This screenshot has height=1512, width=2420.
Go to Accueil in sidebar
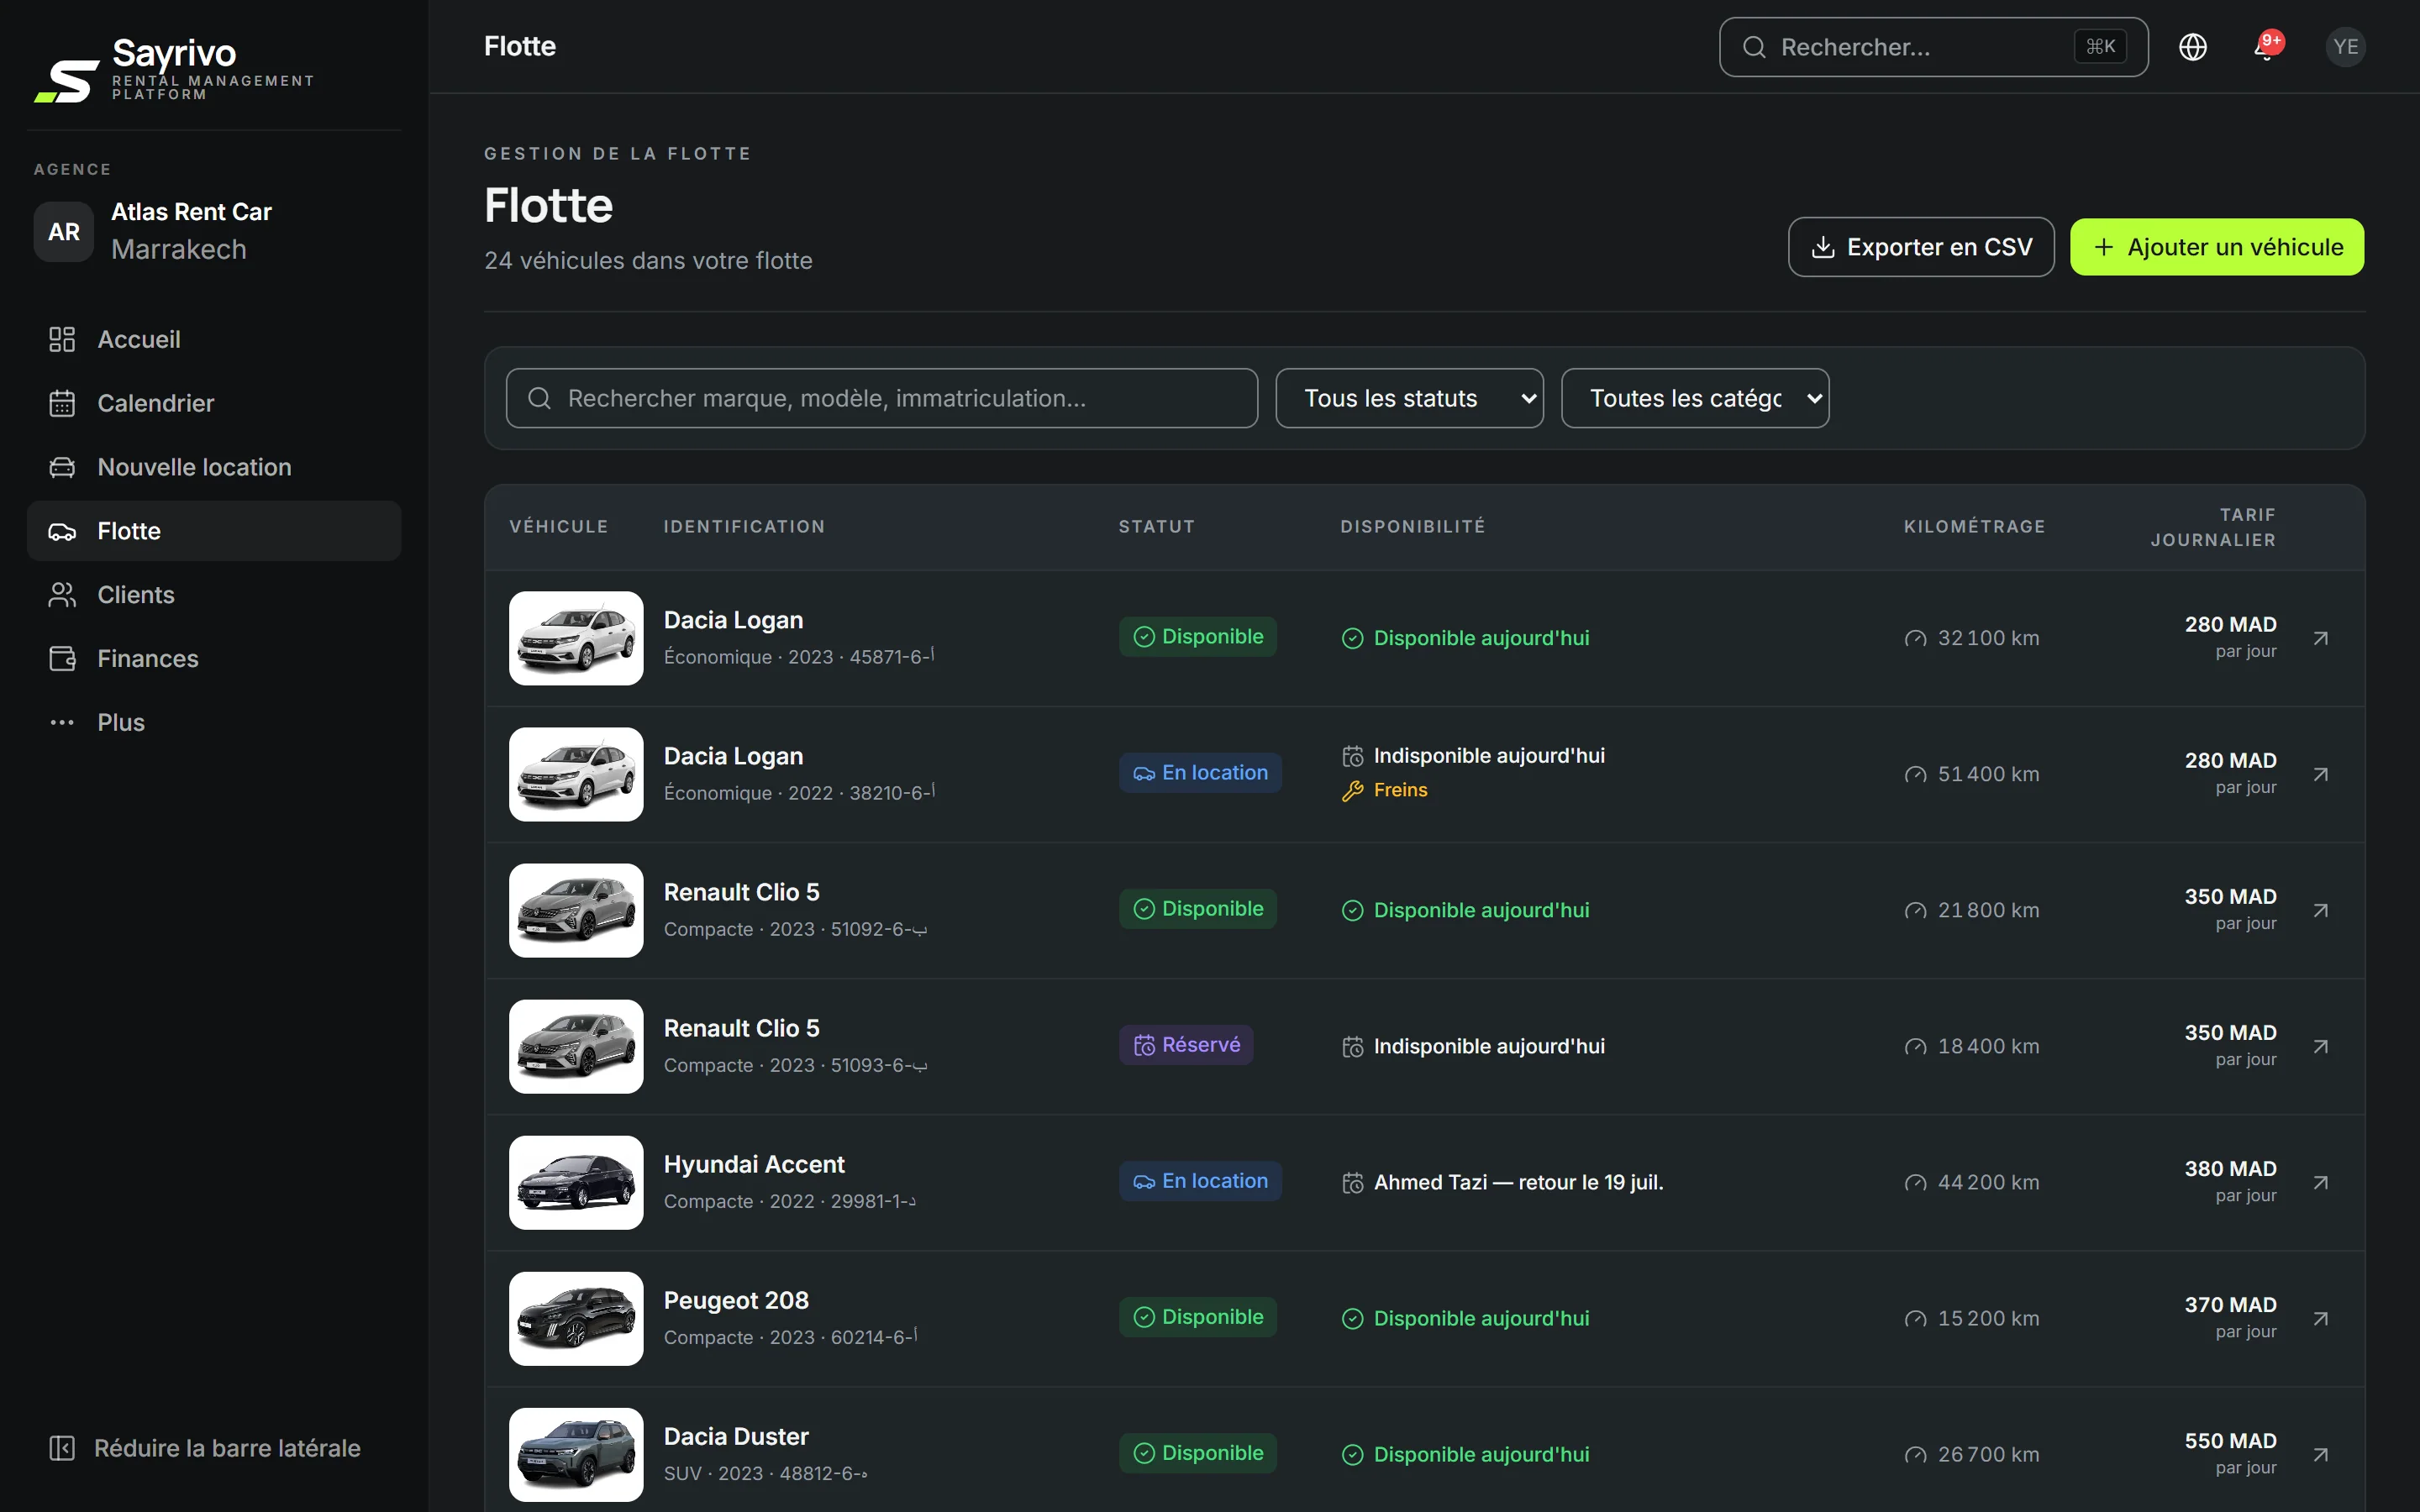click(214, 339)
